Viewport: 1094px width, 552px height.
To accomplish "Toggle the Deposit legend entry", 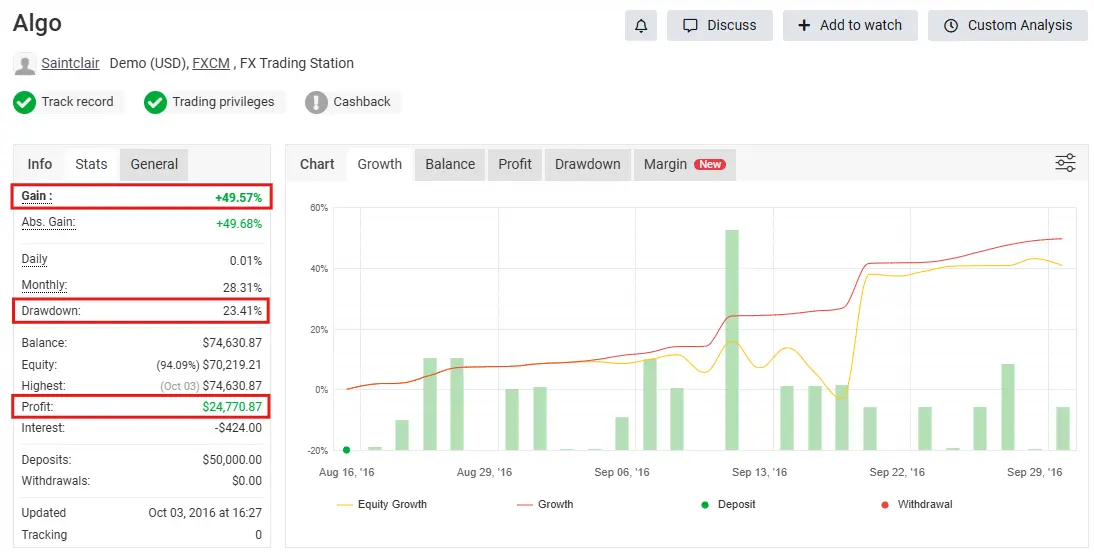I will 728,504.
